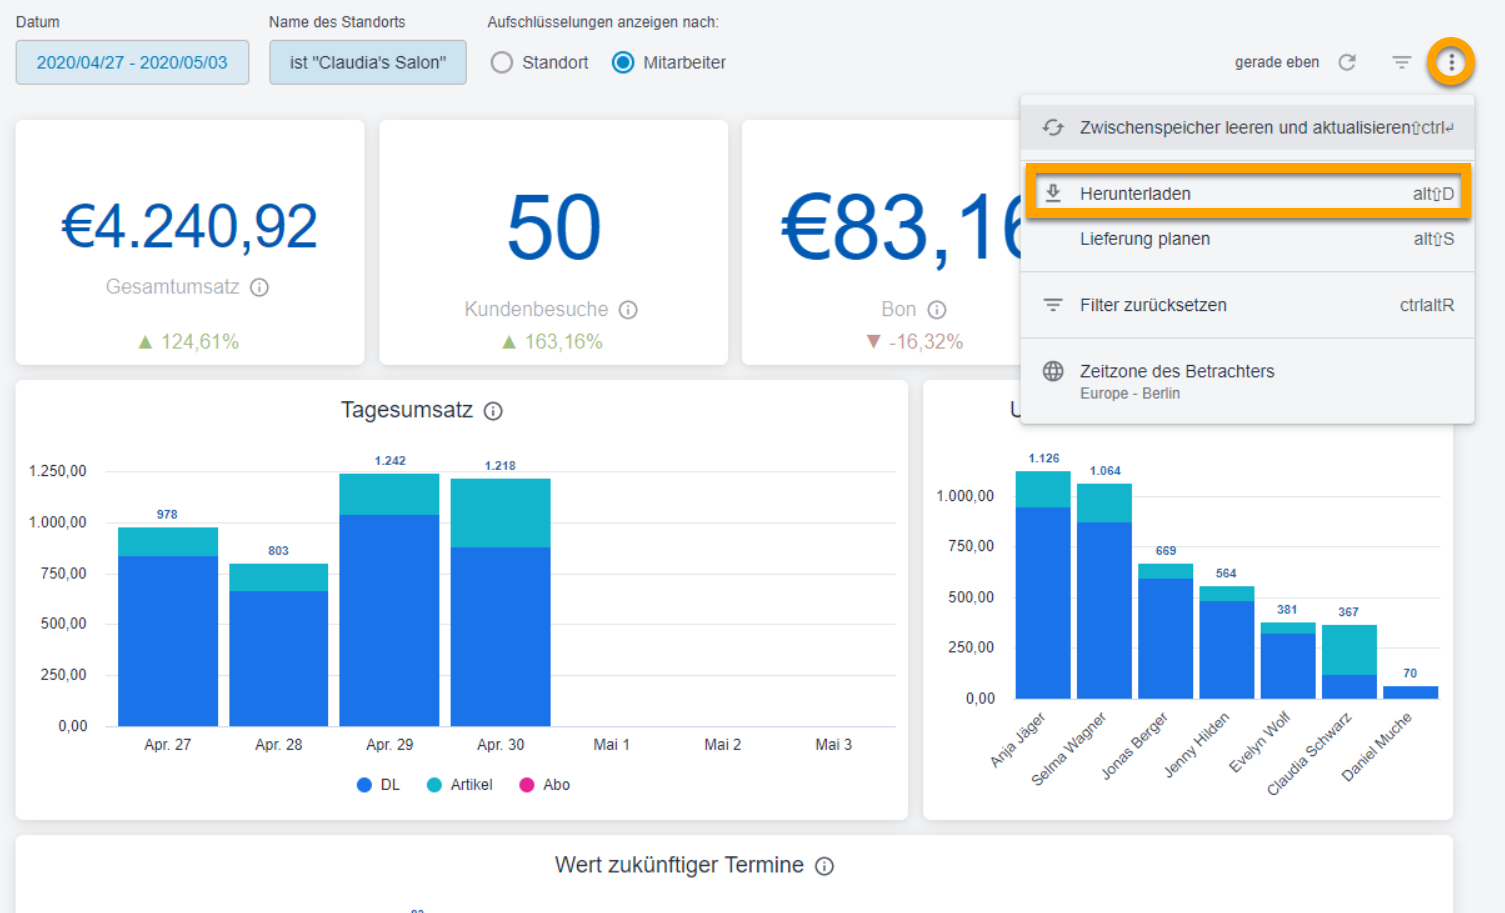Click filter icon beside Filter zurücksetzen
This screenshot has height=913, width=1505.
[x=1053, y=305]
